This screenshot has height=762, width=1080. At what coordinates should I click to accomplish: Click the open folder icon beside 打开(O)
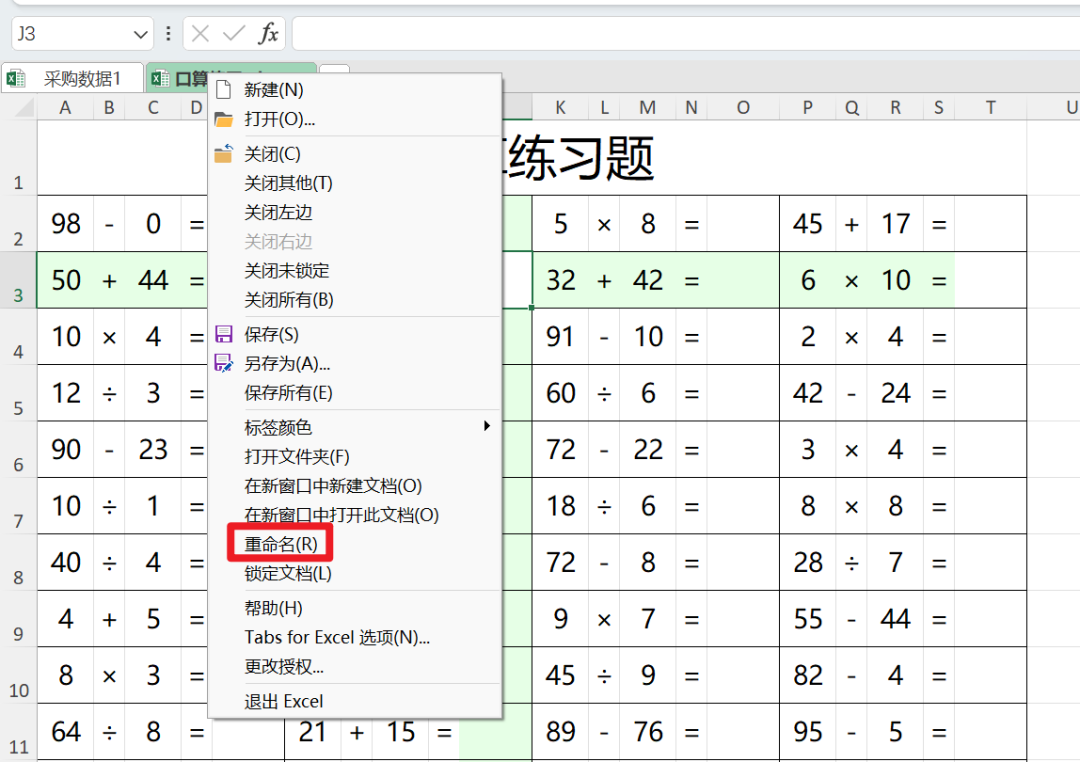(223, 119)
